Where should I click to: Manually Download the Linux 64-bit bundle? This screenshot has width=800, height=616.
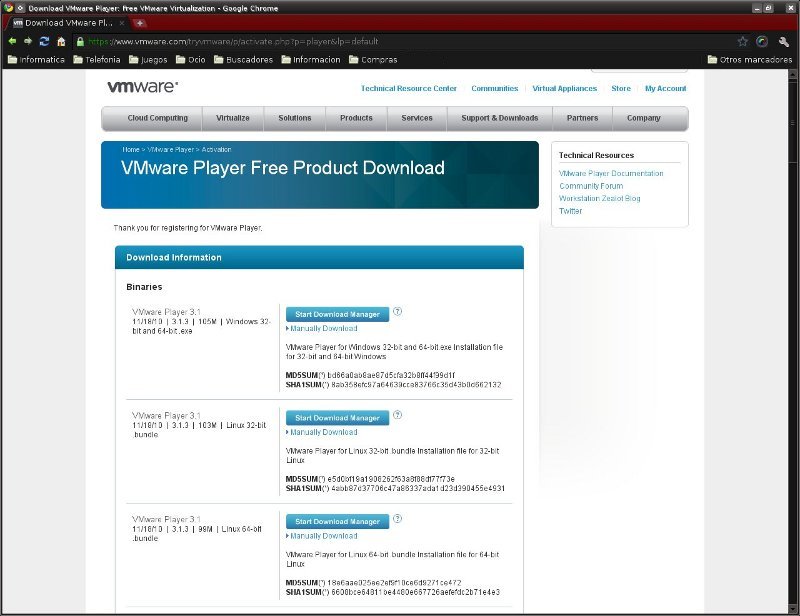pos(323,536)
